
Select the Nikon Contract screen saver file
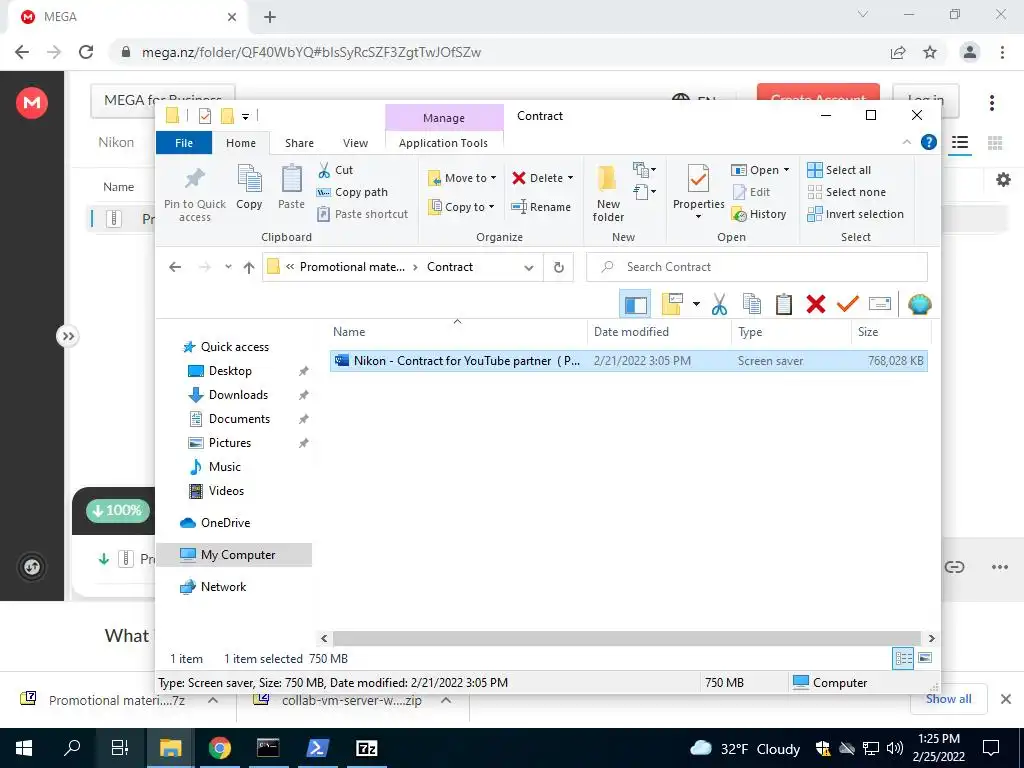point(628,361)
